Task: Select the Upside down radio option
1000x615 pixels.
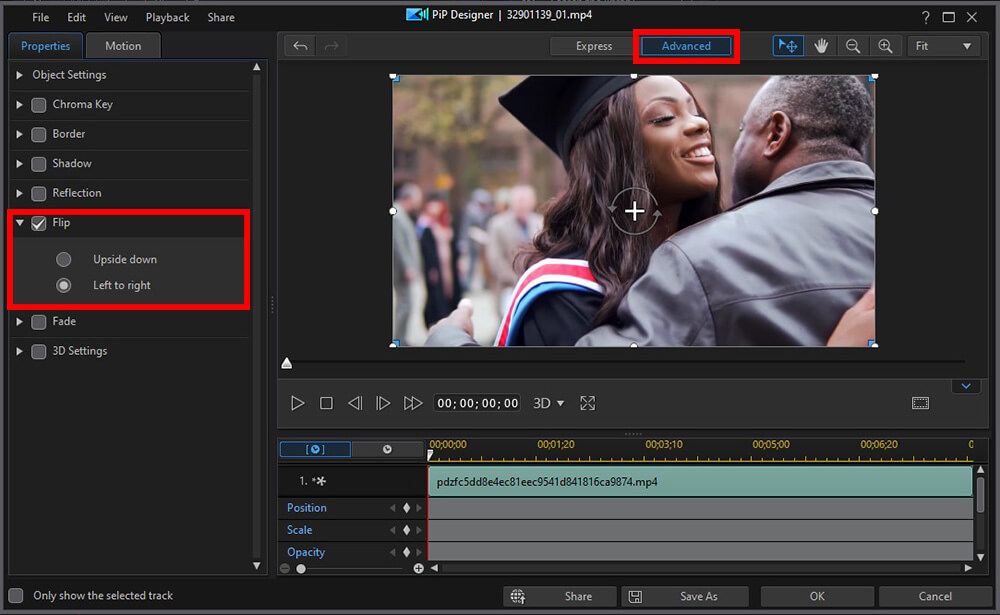Action: (x=64, y=259)
